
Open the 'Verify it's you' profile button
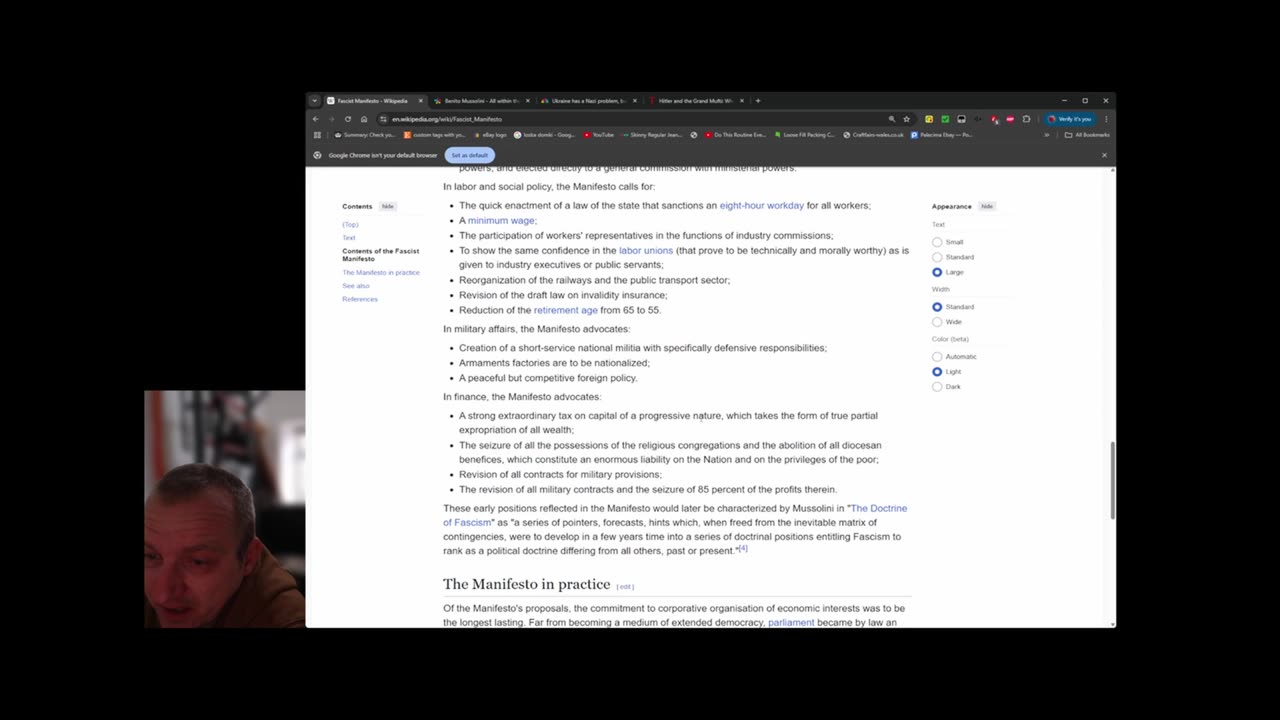(x=1070, y=119)
